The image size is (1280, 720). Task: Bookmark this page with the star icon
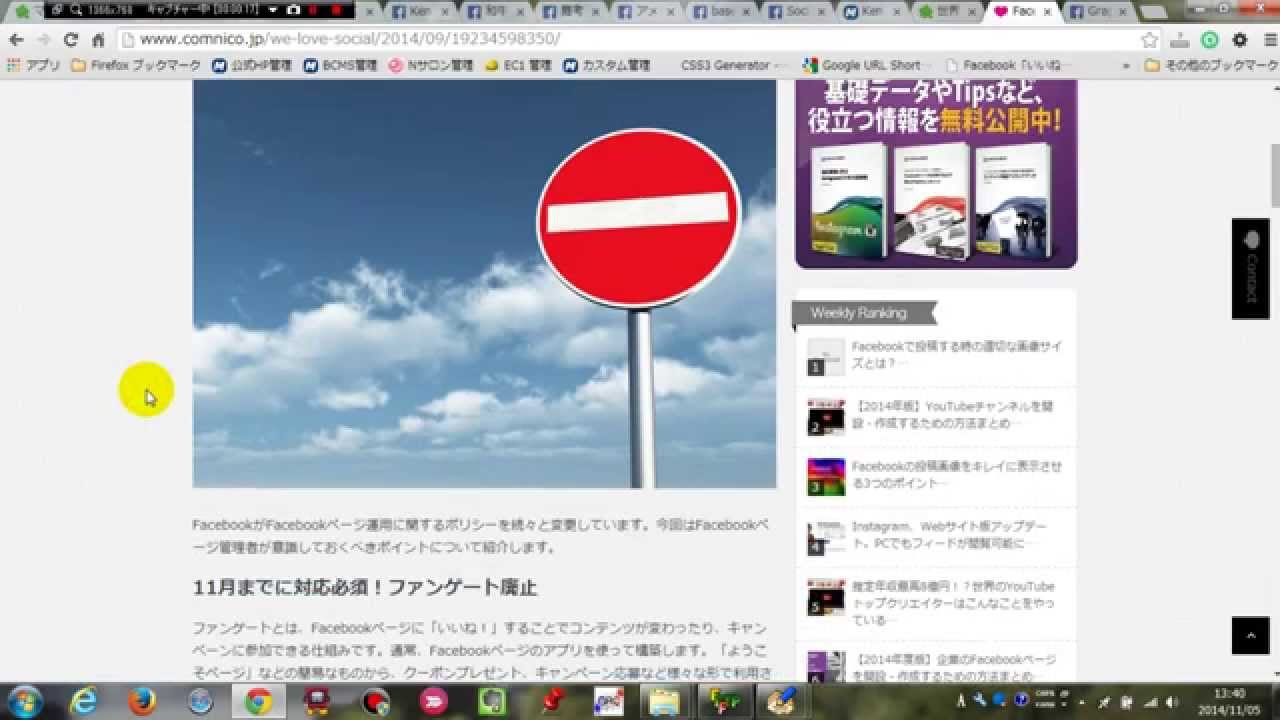tap(1150, 40)
